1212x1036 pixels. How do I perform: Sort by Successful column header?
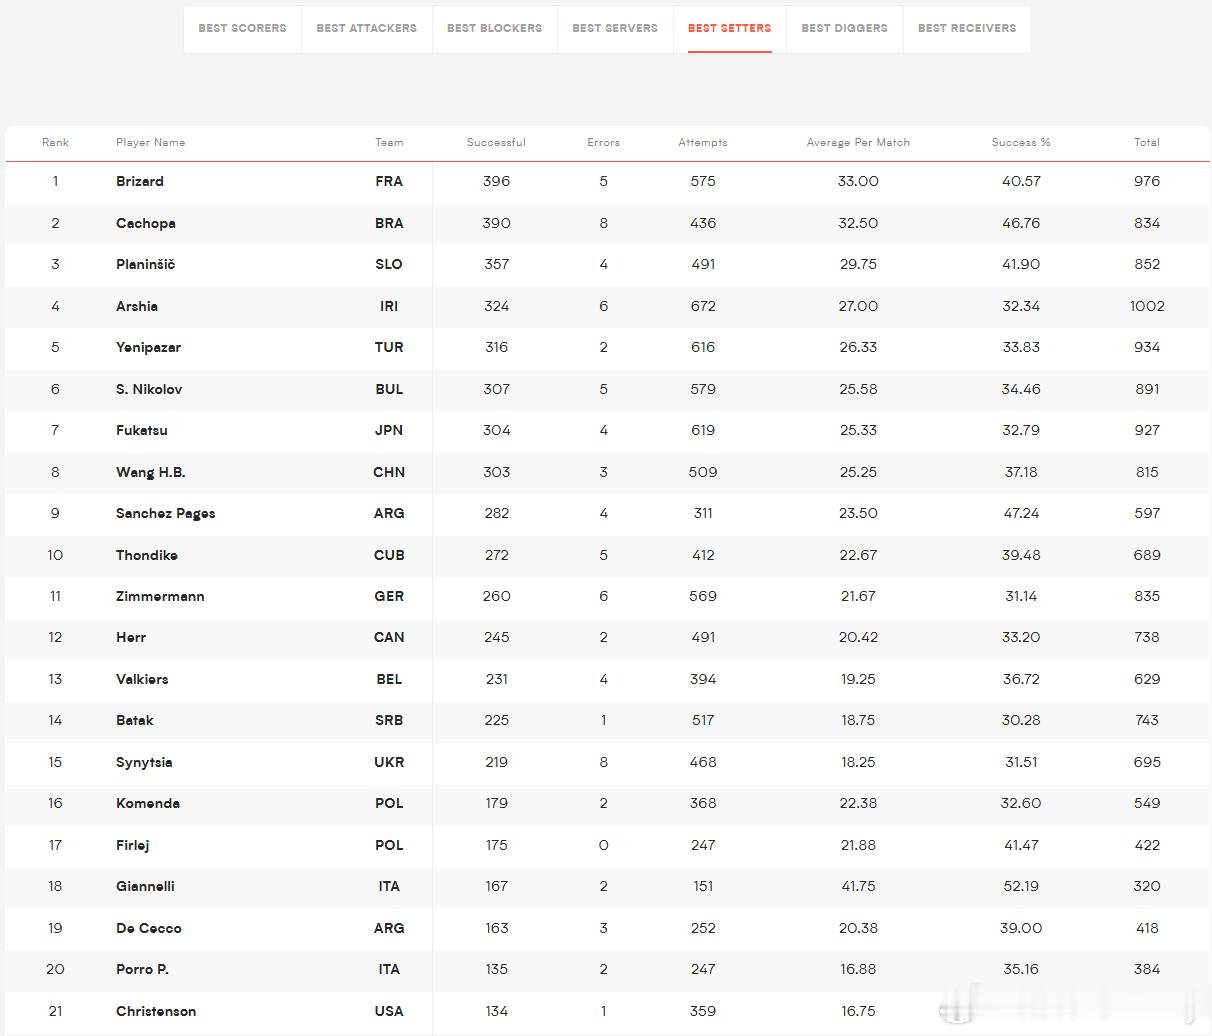(496, 142)
